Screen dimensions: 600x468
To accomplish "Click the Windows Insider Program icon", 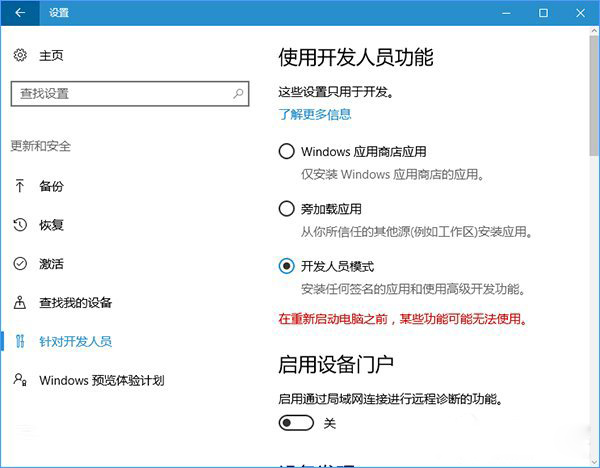I will point(20,380).
